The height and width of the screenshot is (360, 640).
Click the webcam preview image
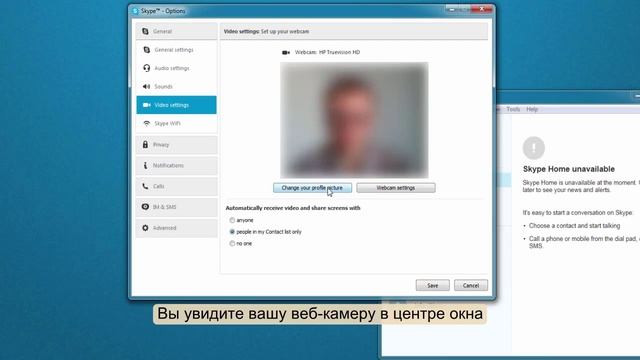point(354,120)
